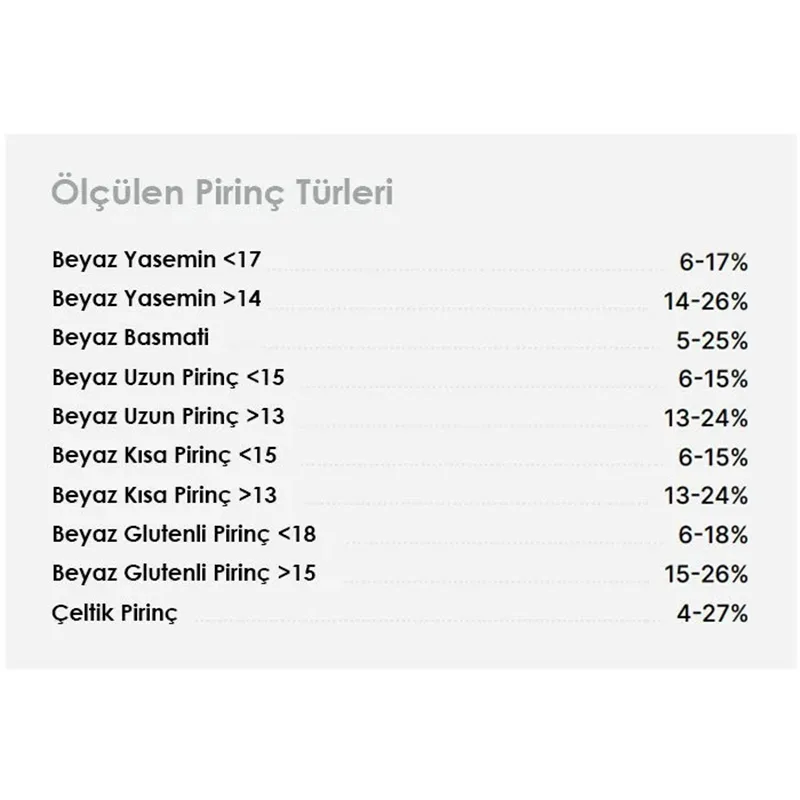The image size is (800, 800).
Task: Click the 6-17% value
Action: 713,262
